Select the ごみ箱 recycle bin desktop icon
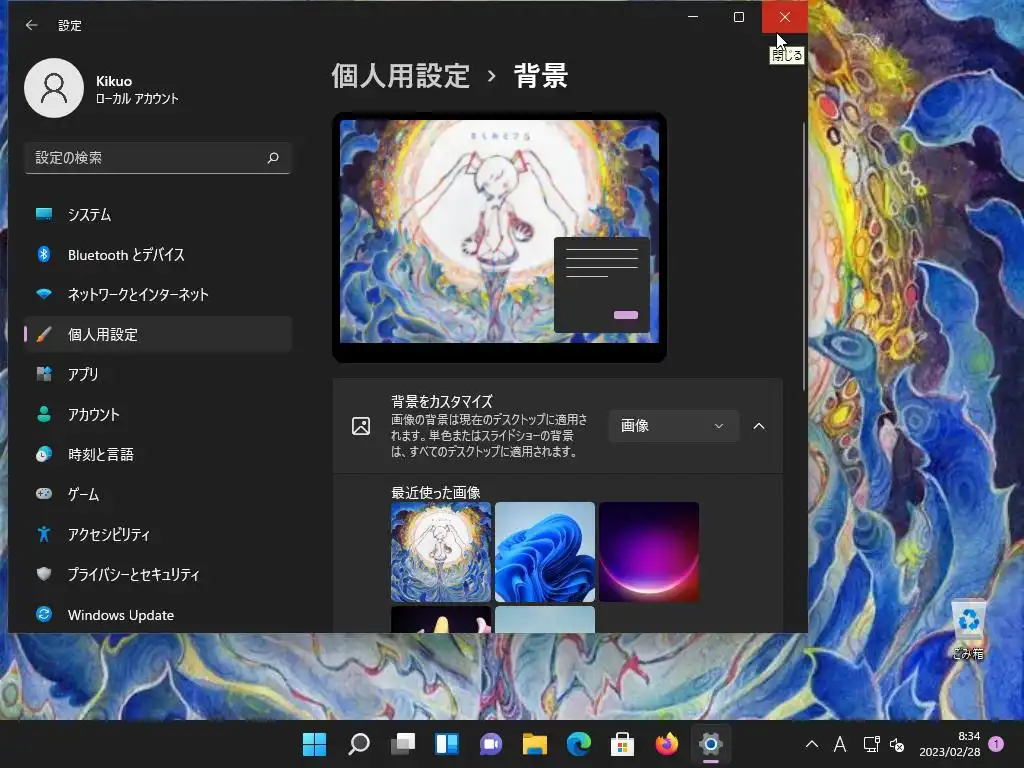This screenshot has height=768, width=1024. (x=968, y=630)
